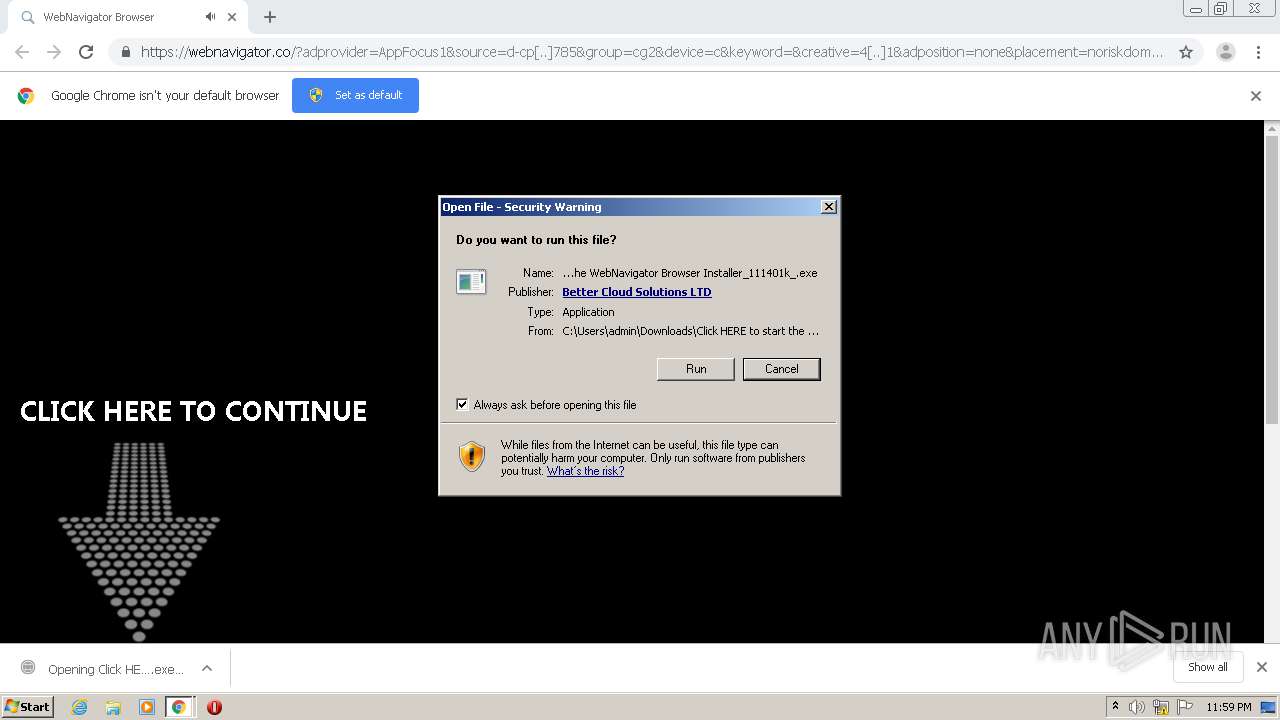Screen dimensions: 1280x720
Task: Click the browser forward arrow
Action: click(54, 52)
